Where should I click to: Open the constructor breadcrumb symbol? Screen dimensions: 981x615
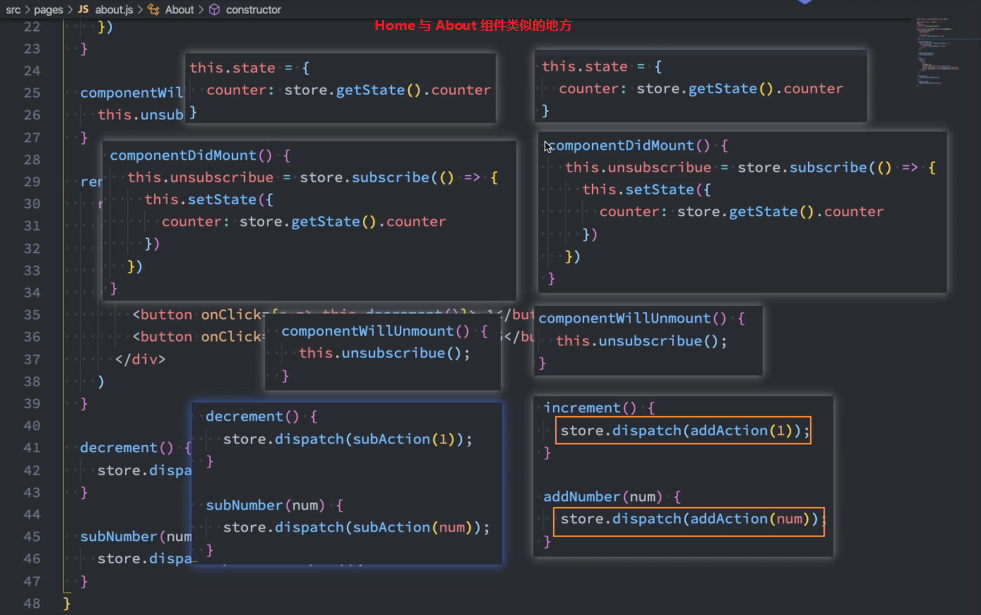click(x=253, y=9)
